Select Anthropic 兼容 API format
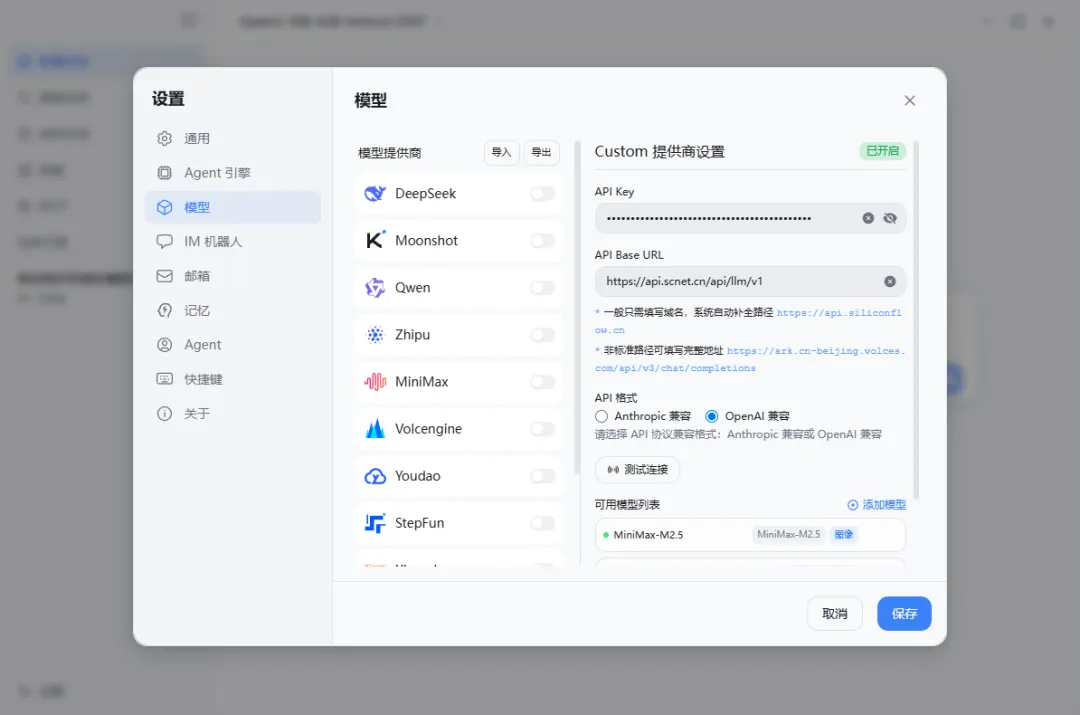Viewport: 1080px width, 715px height. 601,416
